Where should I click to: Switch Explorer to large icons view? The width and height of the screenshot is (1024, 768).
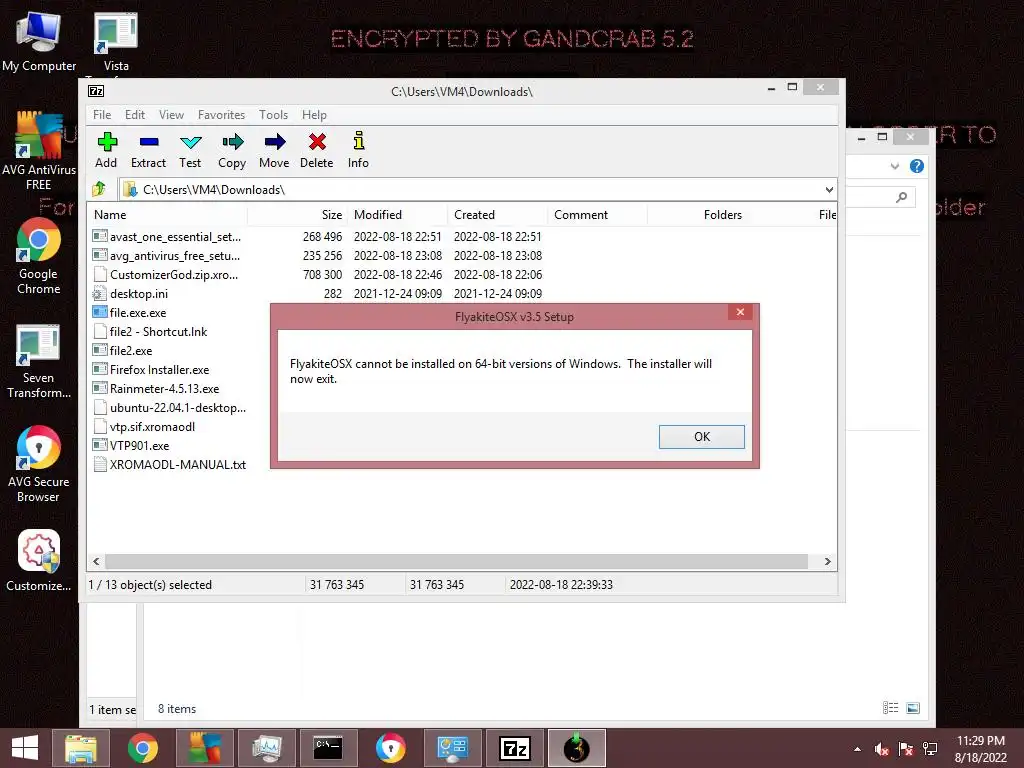pos(913,708)
